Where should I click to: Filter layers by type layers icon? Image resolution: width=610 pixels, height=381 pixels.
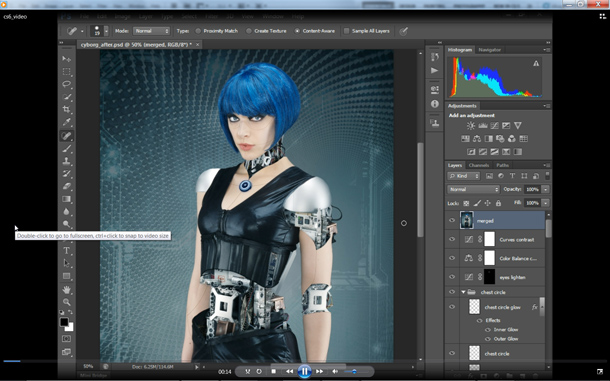[x=512, y=176]
